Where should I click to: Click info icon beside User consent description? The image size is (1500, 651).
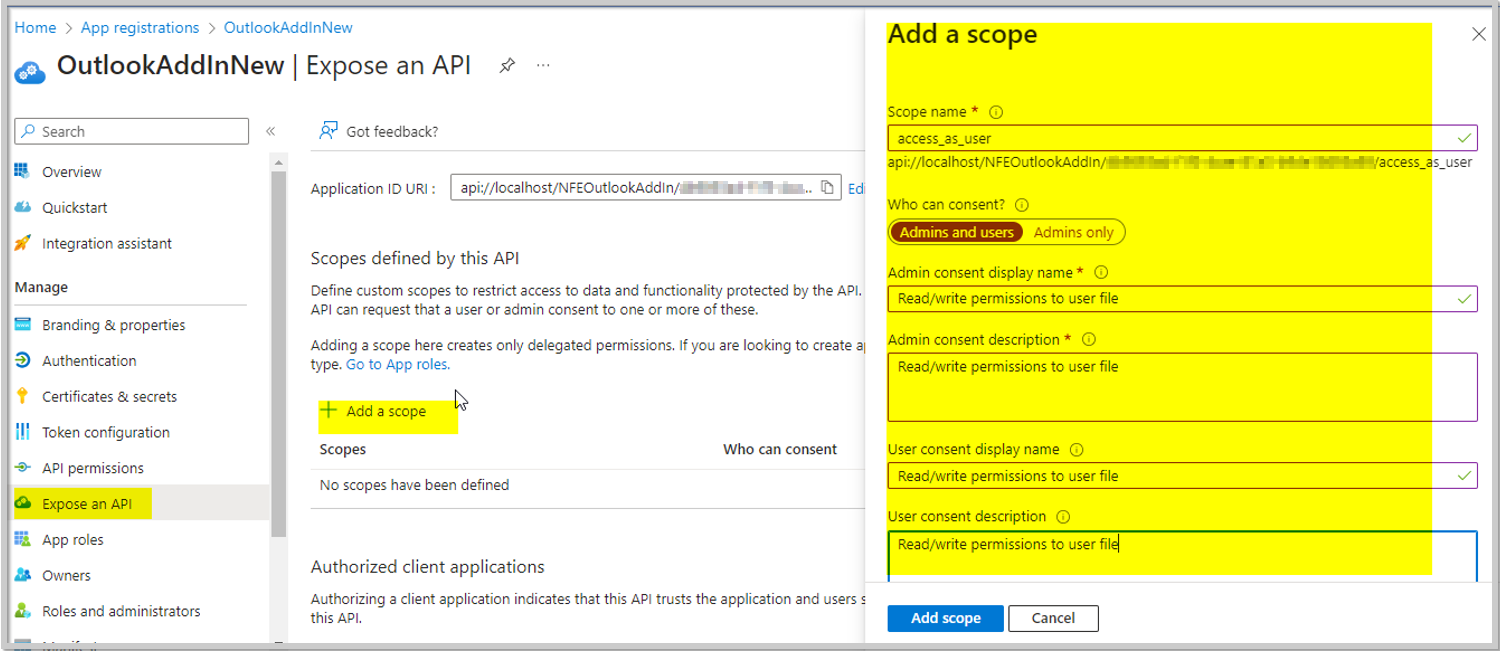point(1063,517)
